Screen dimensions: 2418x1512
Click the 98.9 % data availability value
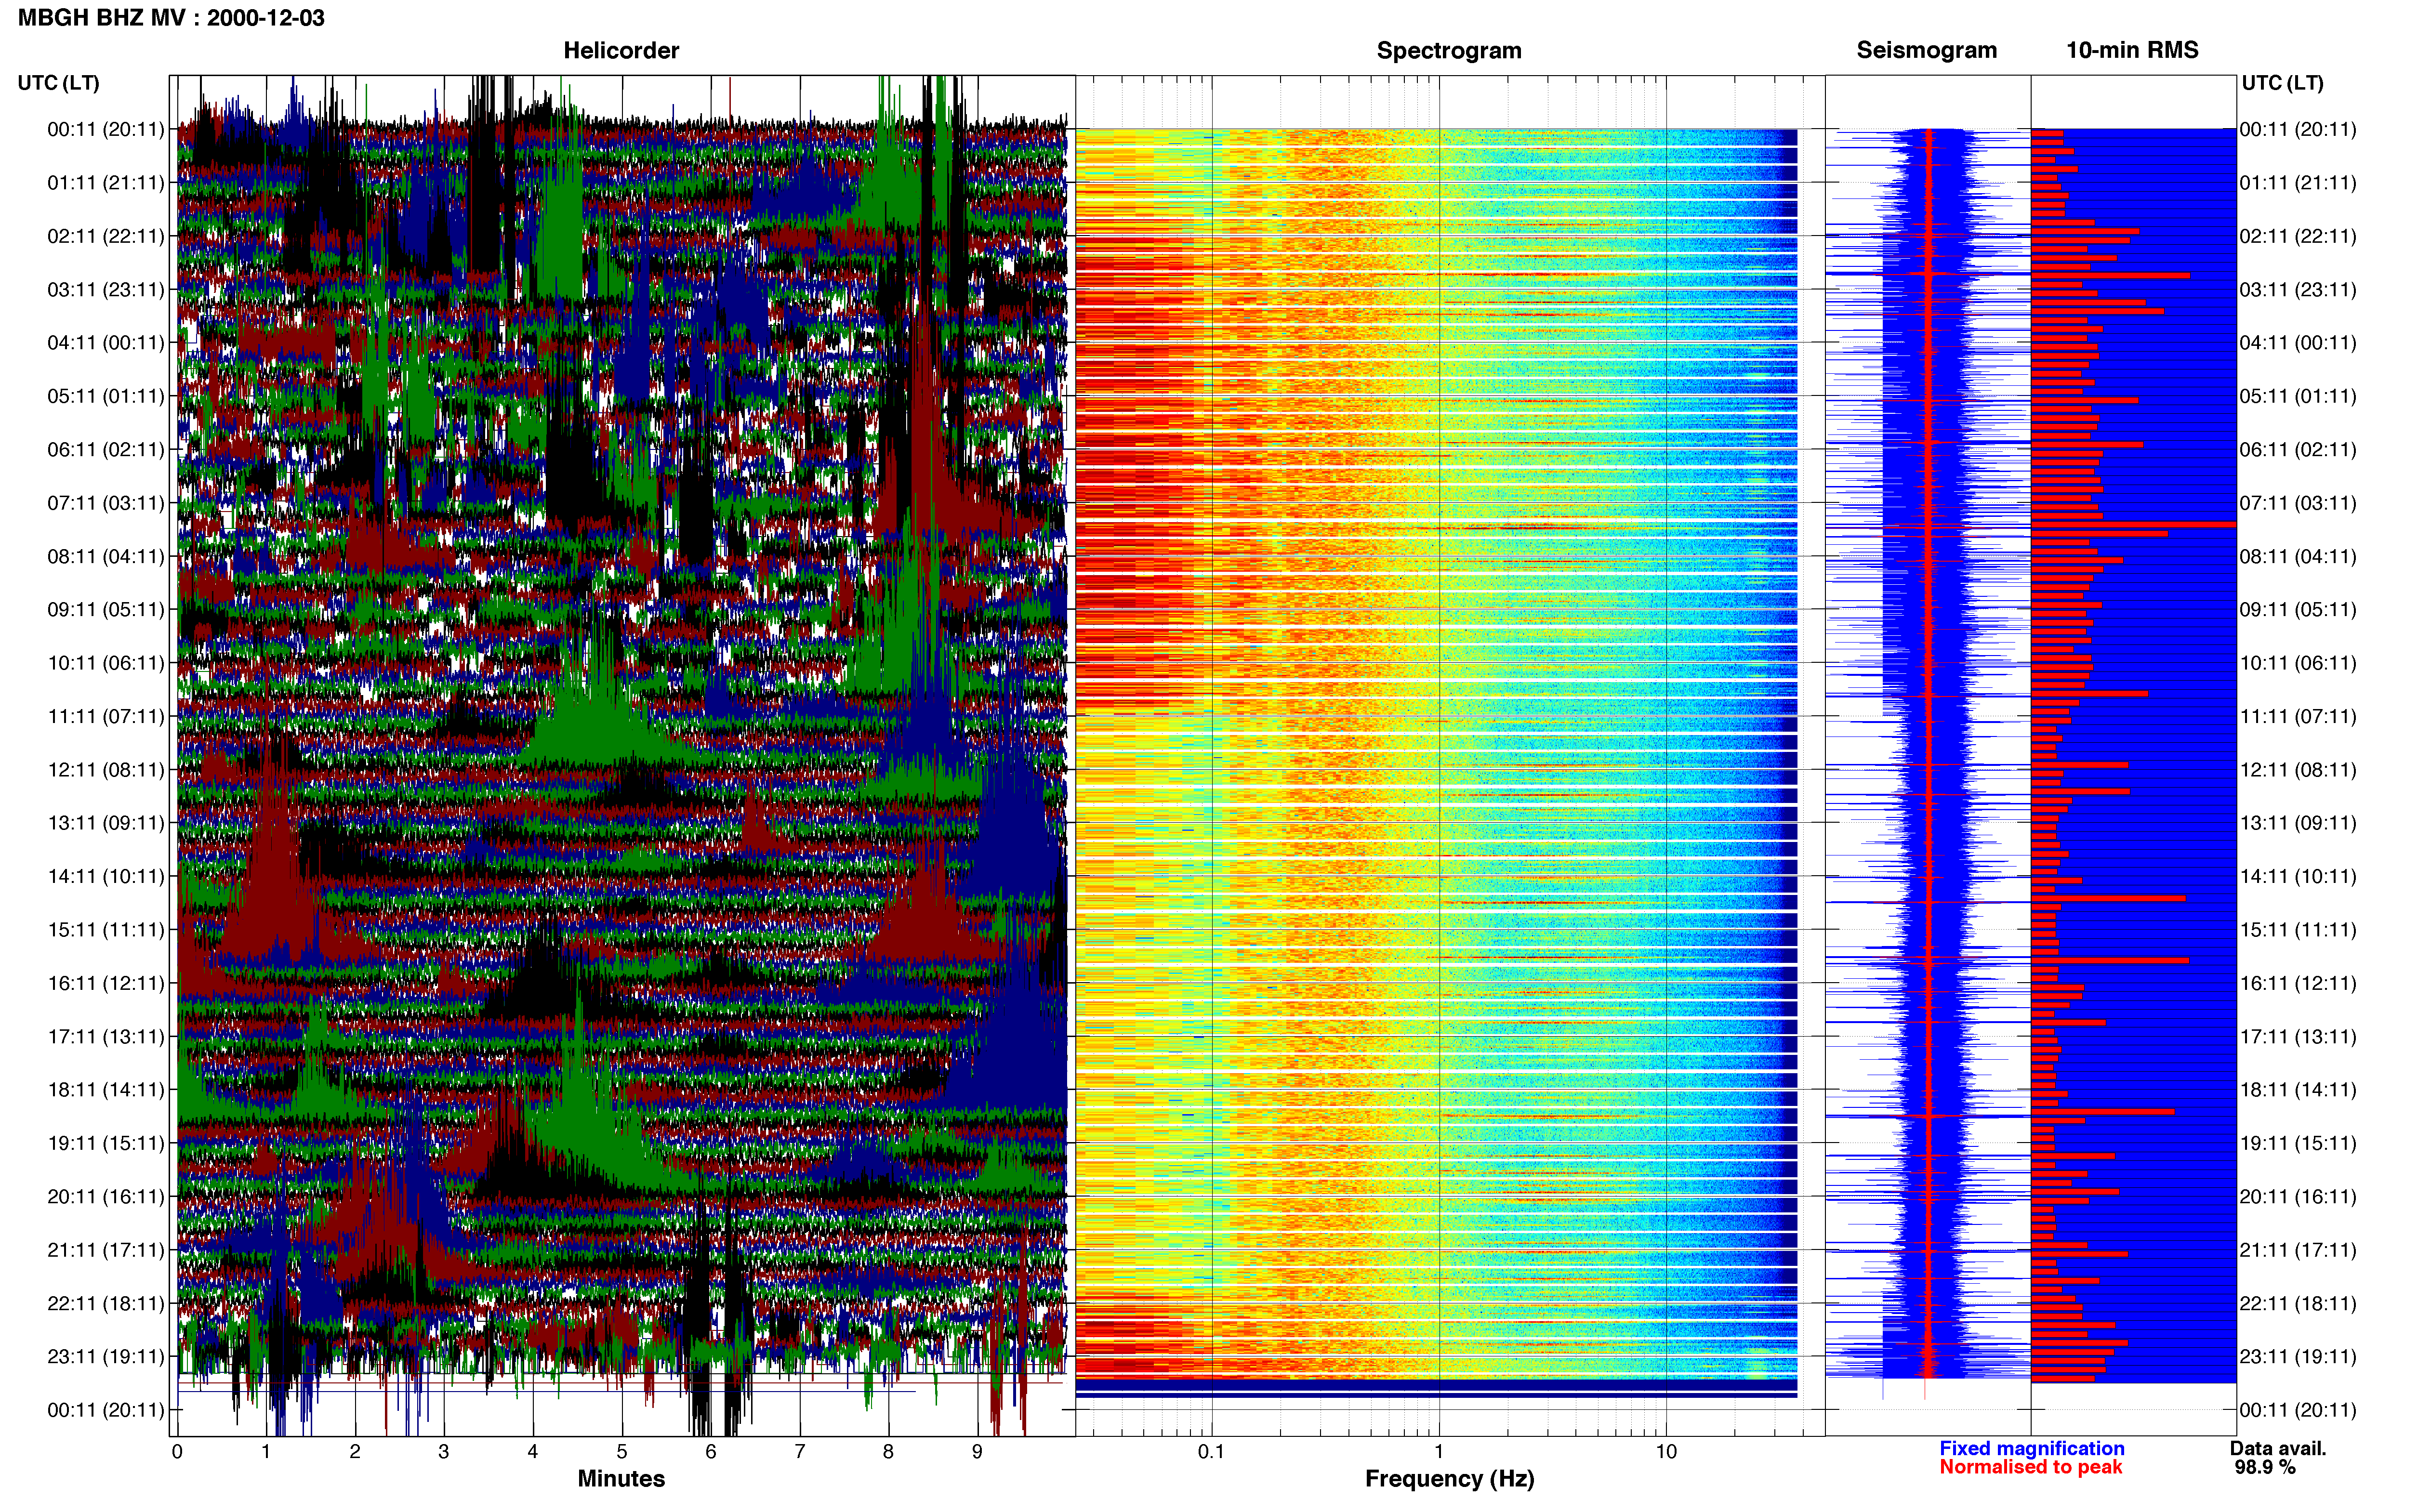(x=2265, y=1467)
